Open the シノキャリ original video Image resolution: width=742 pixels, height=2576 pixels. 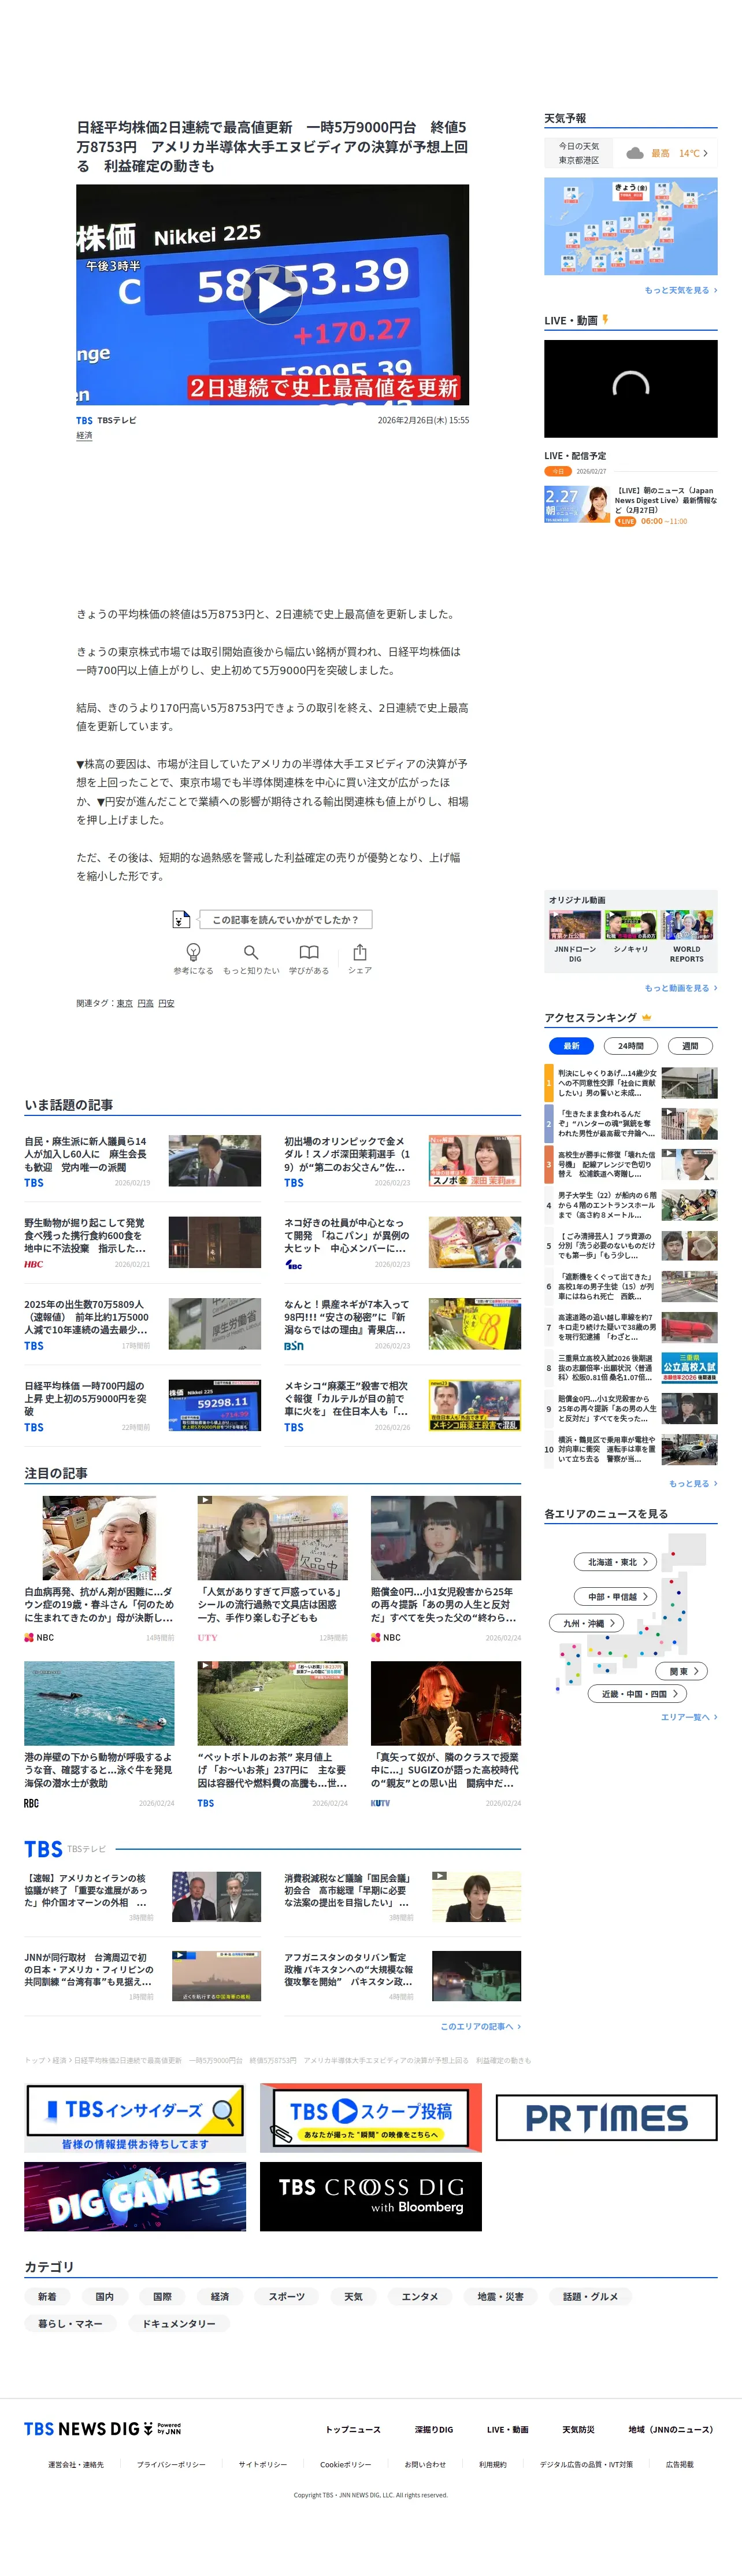631,932
